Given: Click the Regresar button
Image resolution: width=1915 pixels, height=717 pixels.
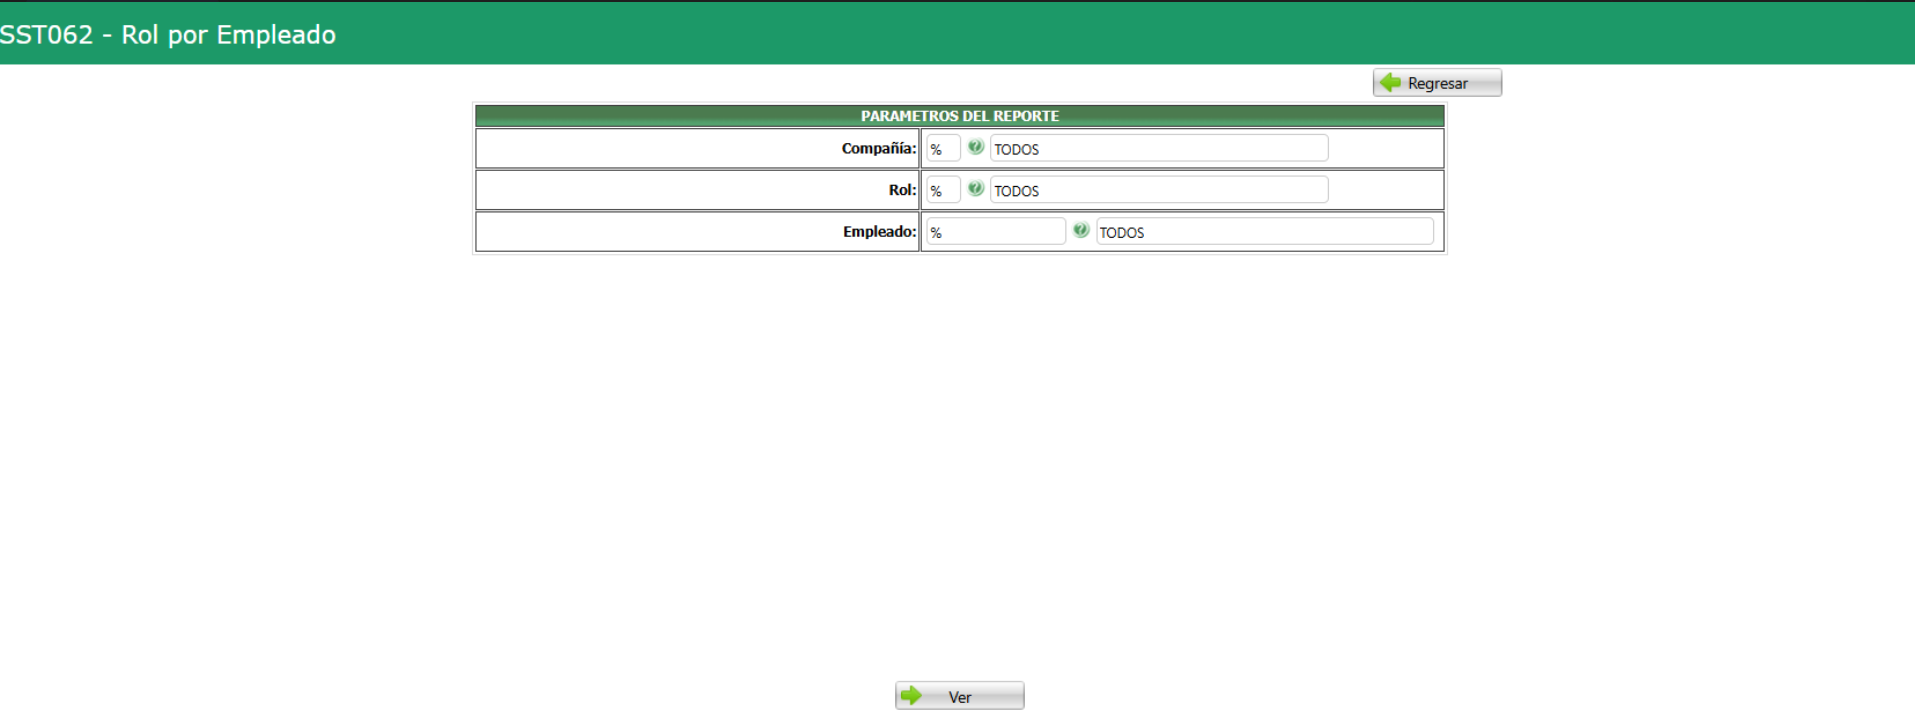Looking at the screenshot, I should tap(1437, 83).
